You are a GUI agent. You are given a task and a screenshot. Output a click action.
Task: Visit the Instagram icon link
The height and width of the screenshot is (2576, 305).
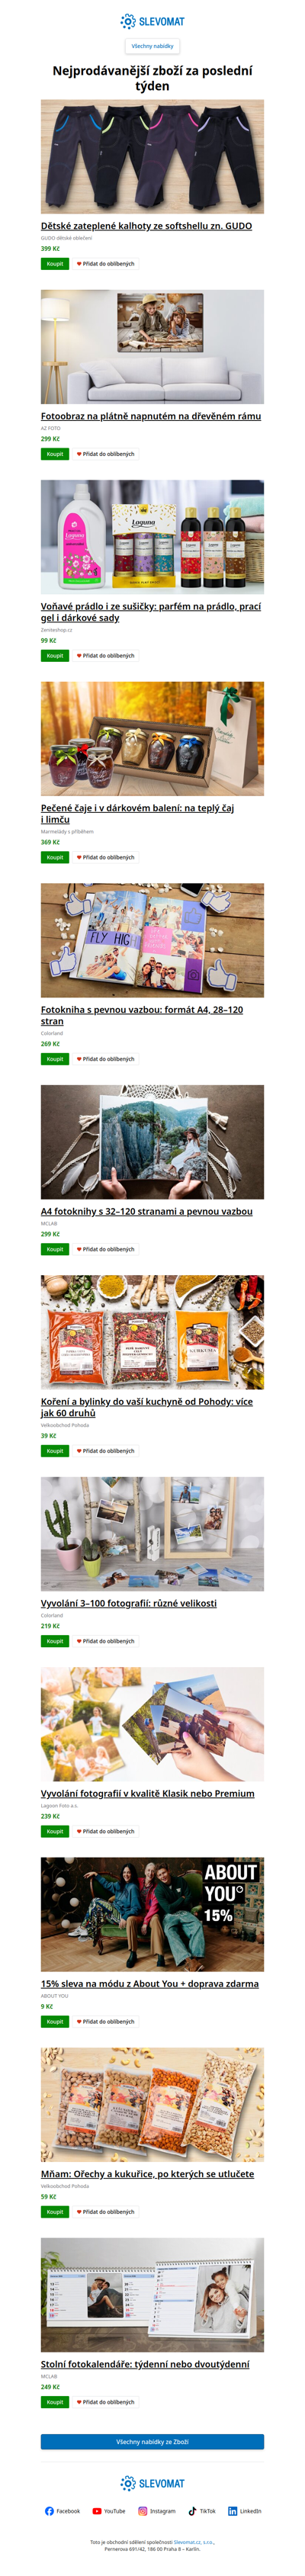(157, 2510)
